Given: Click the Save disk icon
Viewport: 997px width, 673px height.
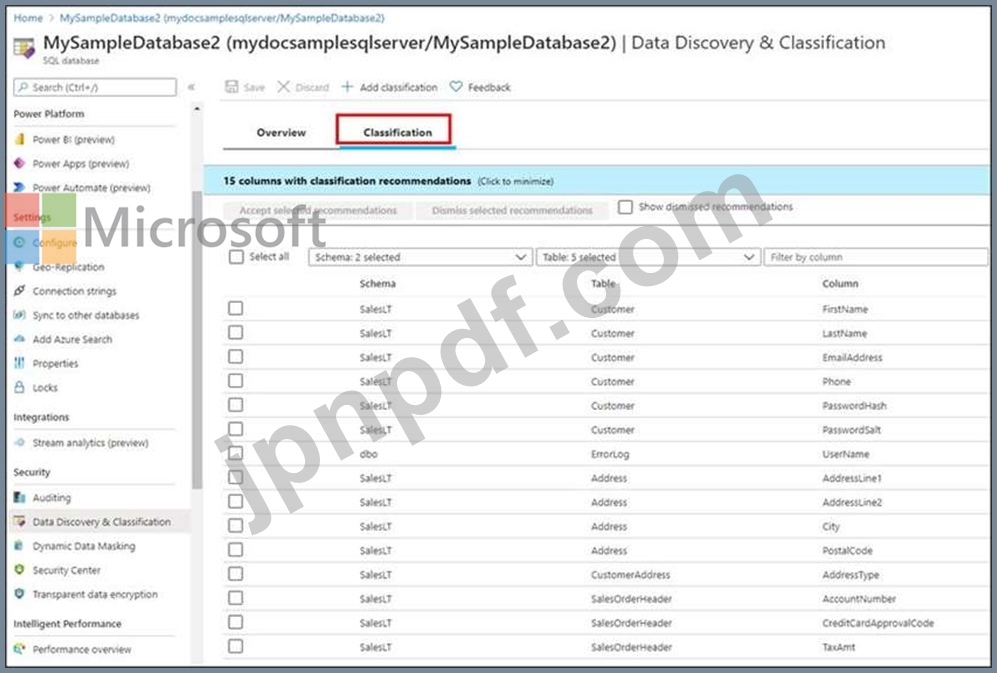Looking at the screenshot, I should point(231,87).
